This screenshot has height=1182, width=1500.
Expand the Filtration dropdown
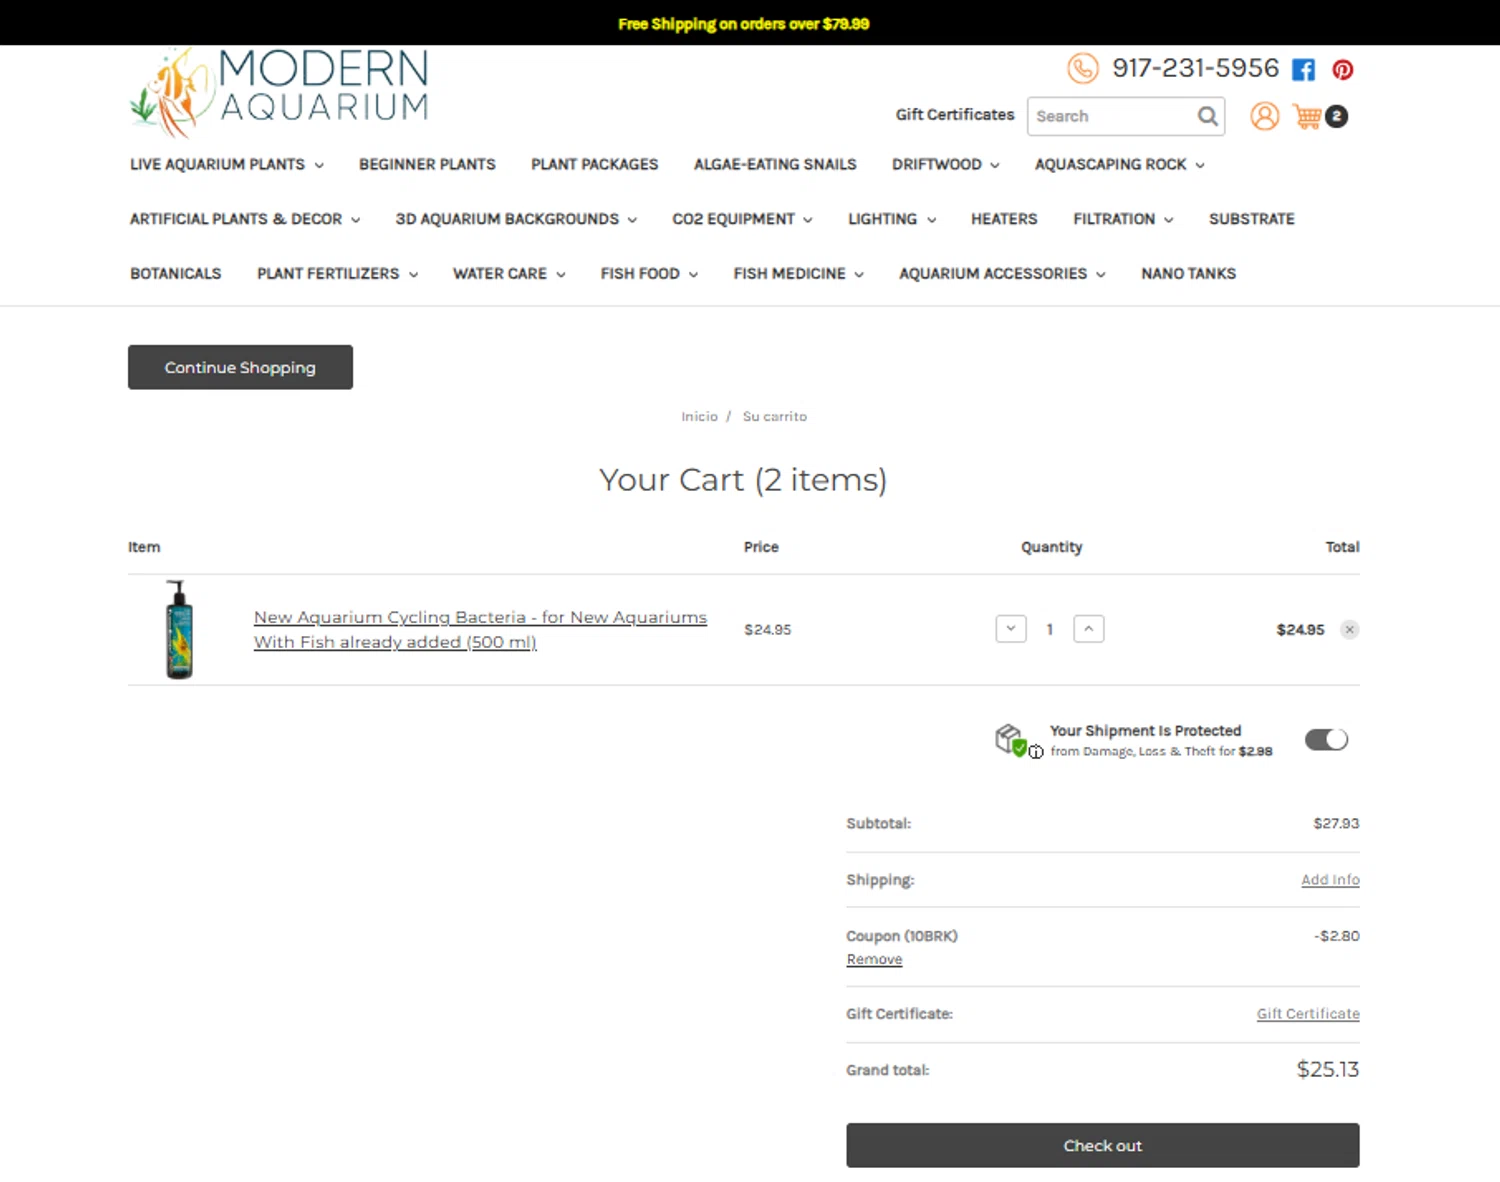click(x=1123, y=219)
